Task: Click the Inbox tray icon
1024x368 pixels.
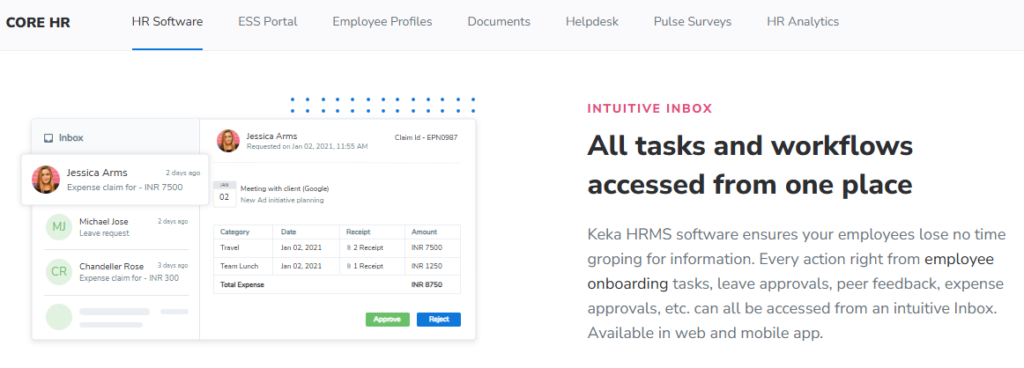Action: coord(48,138)
